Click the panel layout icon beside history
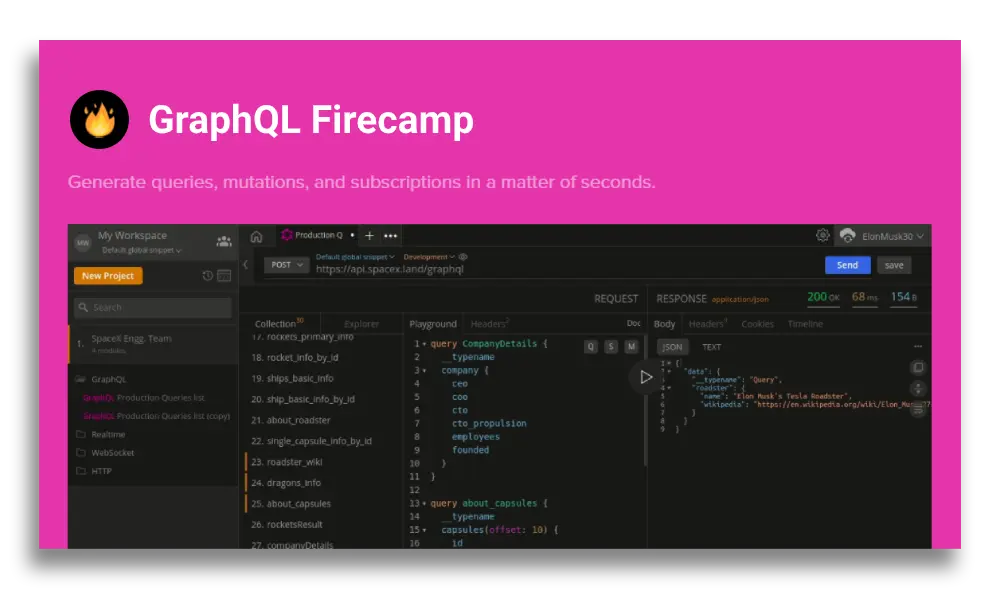The width and height of the screenshot is (1000, 600). (224, 275)
